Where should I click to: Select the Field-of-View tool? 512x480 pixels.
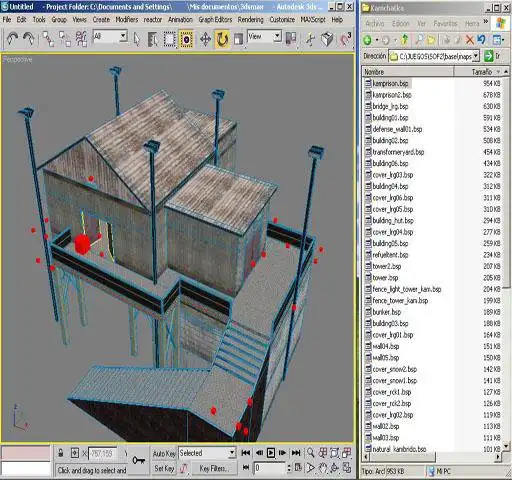(x=311, y=468)
